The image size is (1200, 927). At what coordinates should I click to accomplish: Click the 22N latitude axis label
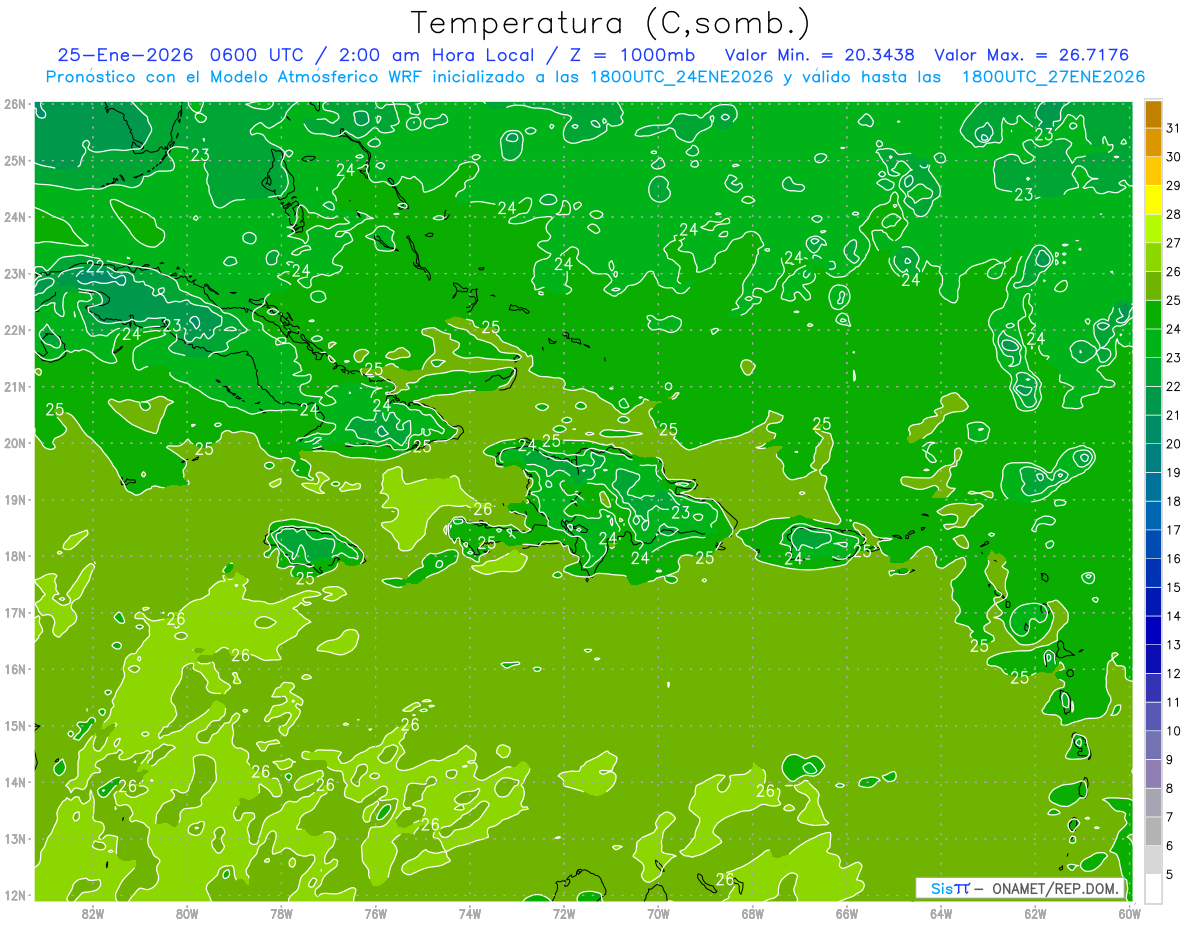(x=14, y=330)
